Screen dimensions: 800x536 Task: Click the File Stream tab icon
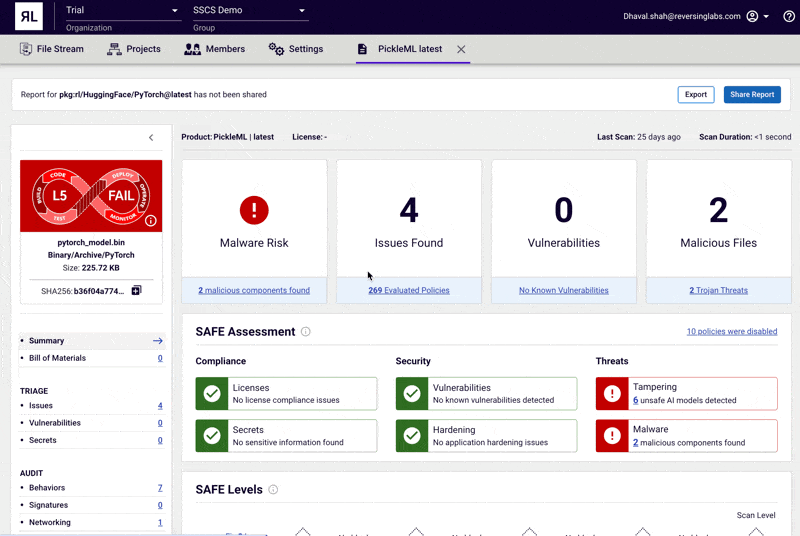(x=26, y=49)
